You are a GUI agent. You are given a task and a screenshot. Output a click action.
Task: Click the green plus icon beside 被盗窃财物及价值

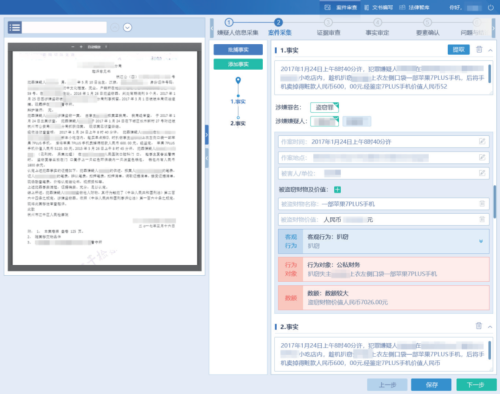point(337,190)
